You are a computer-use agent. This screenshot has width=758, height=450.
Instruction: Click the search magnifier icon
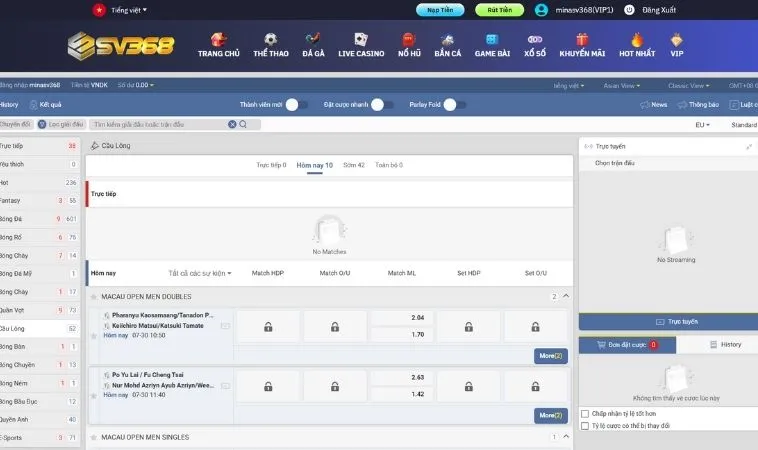click(x=242, y=125)
